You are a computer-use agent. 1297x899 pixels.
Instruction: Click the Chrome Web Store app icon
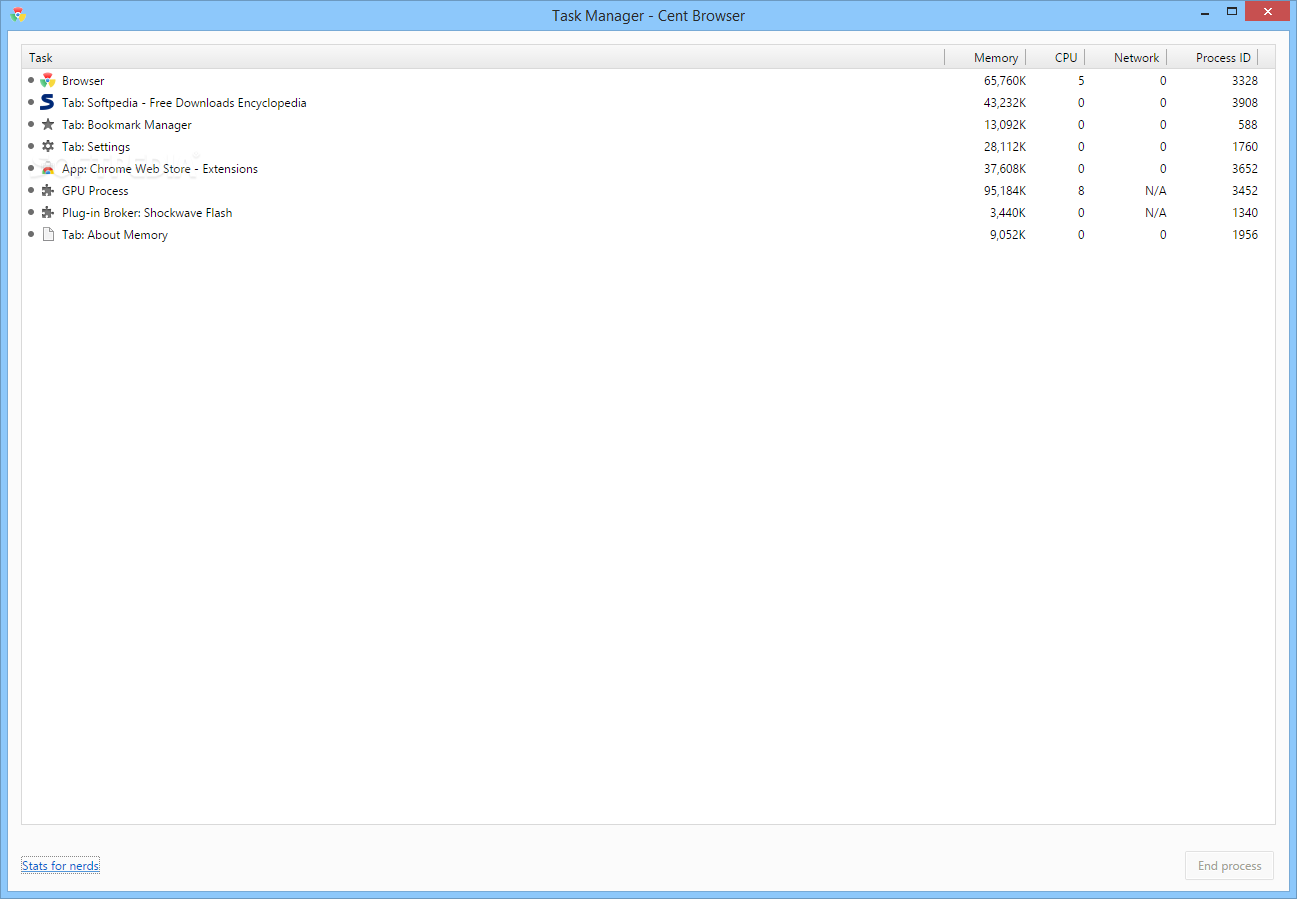[47, 169]
